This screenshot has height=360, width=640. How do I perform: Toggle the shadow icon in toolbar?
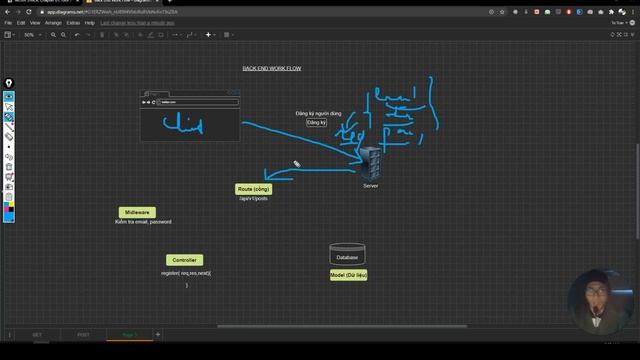click(x=161, y=35)
